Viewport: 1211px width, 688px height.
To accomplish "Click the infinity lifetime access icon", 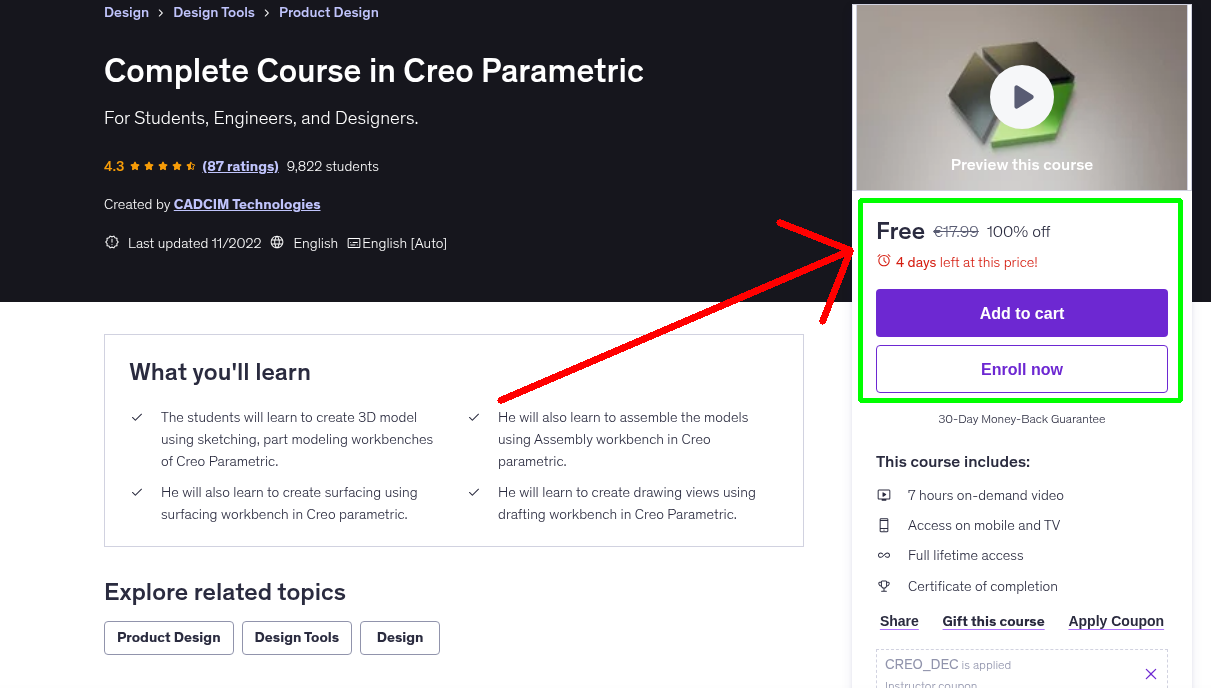I will pos(884,555).
